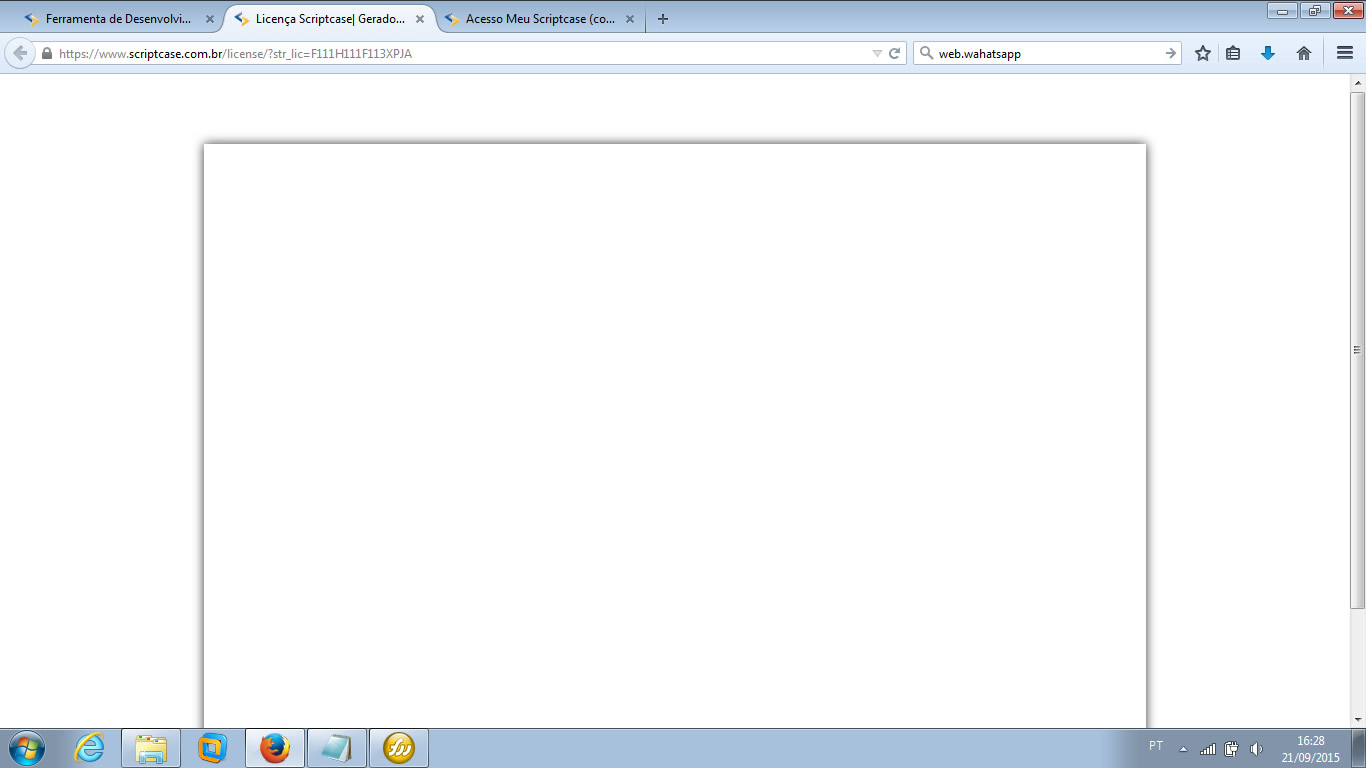Submit the search with the go arrow
This screenshot has height=768, width=1366.
coord(1171,54)
